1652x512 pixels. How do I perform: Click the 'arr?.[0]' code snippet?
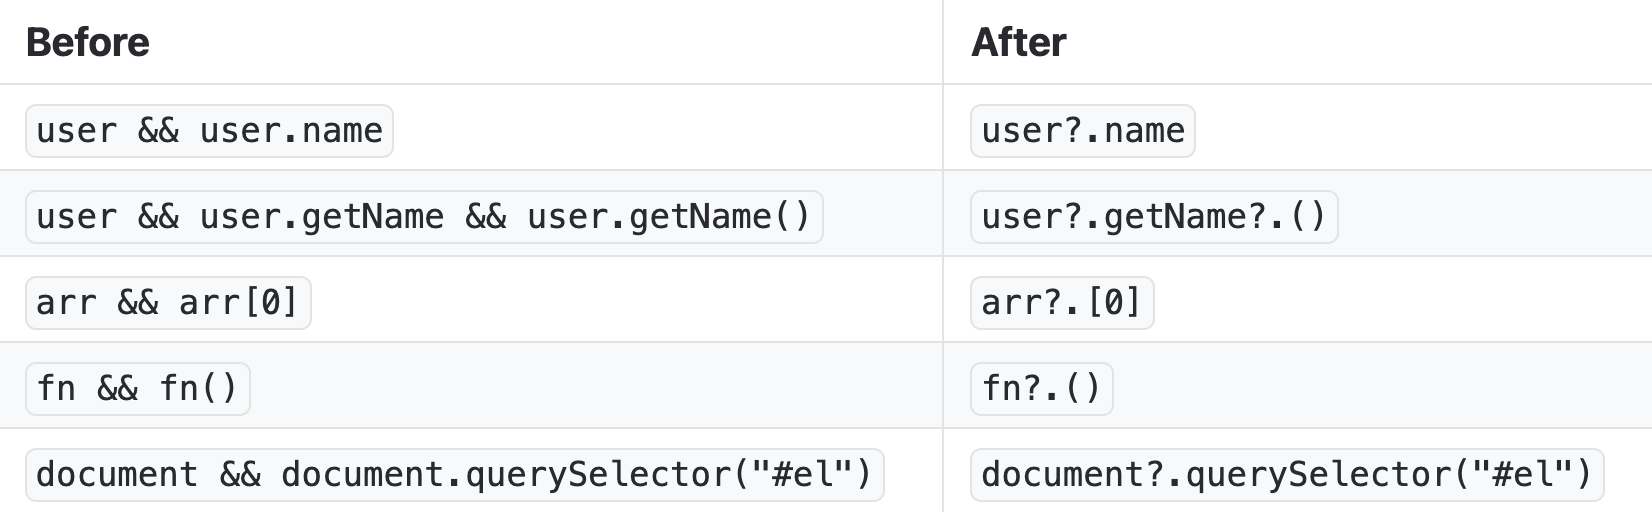point(1061,303)
